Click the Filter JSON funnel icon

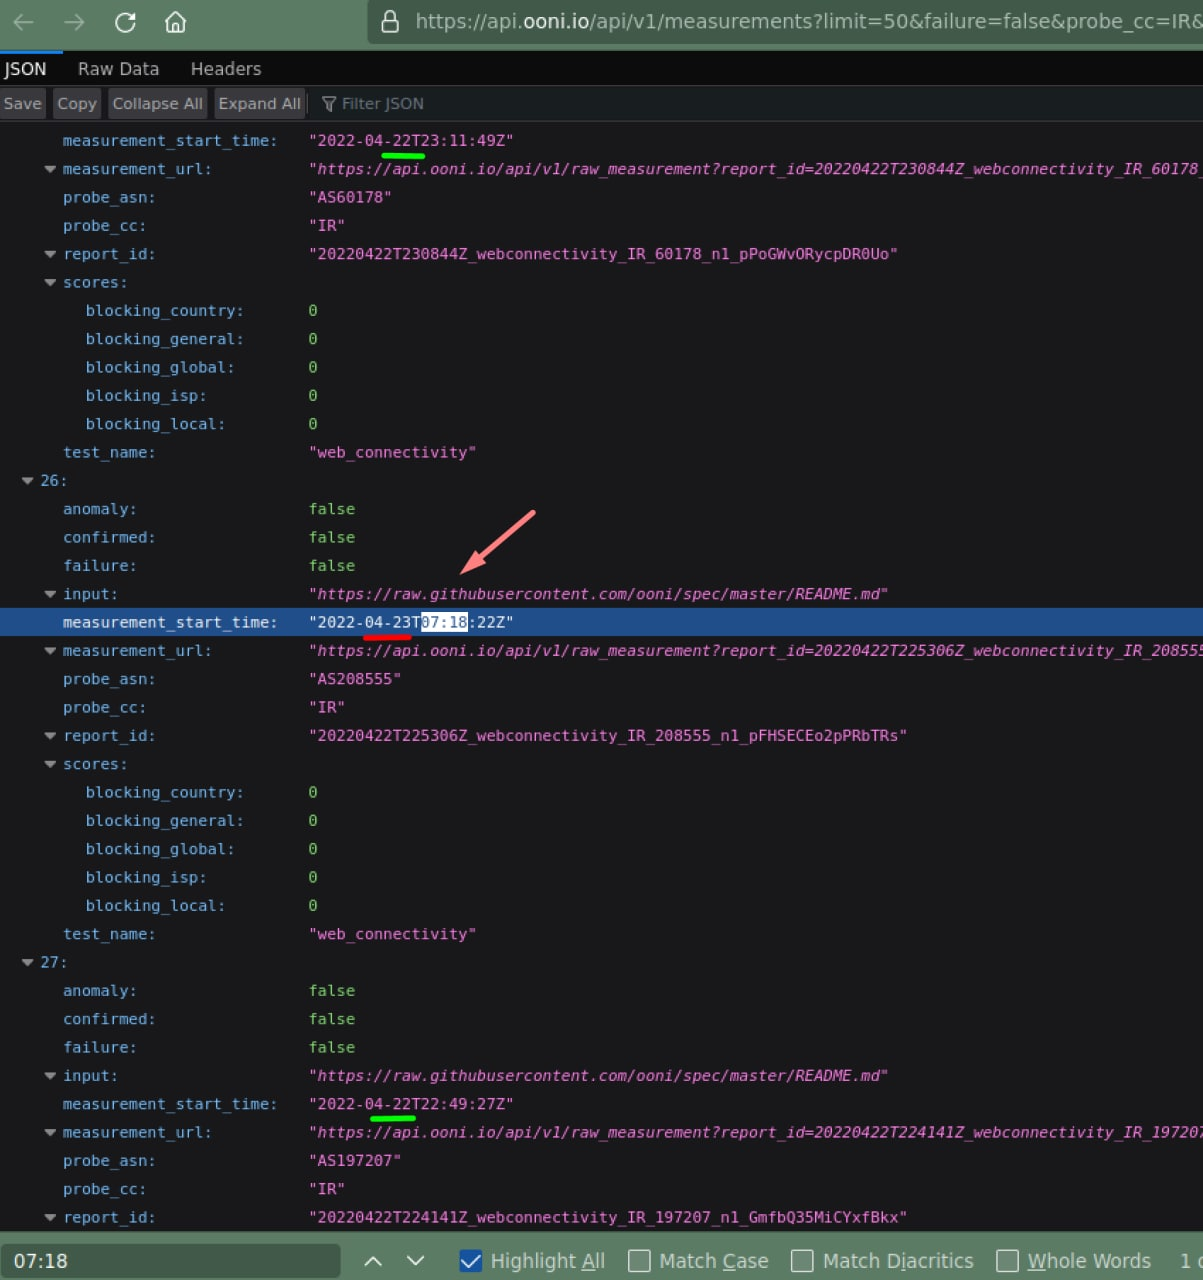click(329, 103)
